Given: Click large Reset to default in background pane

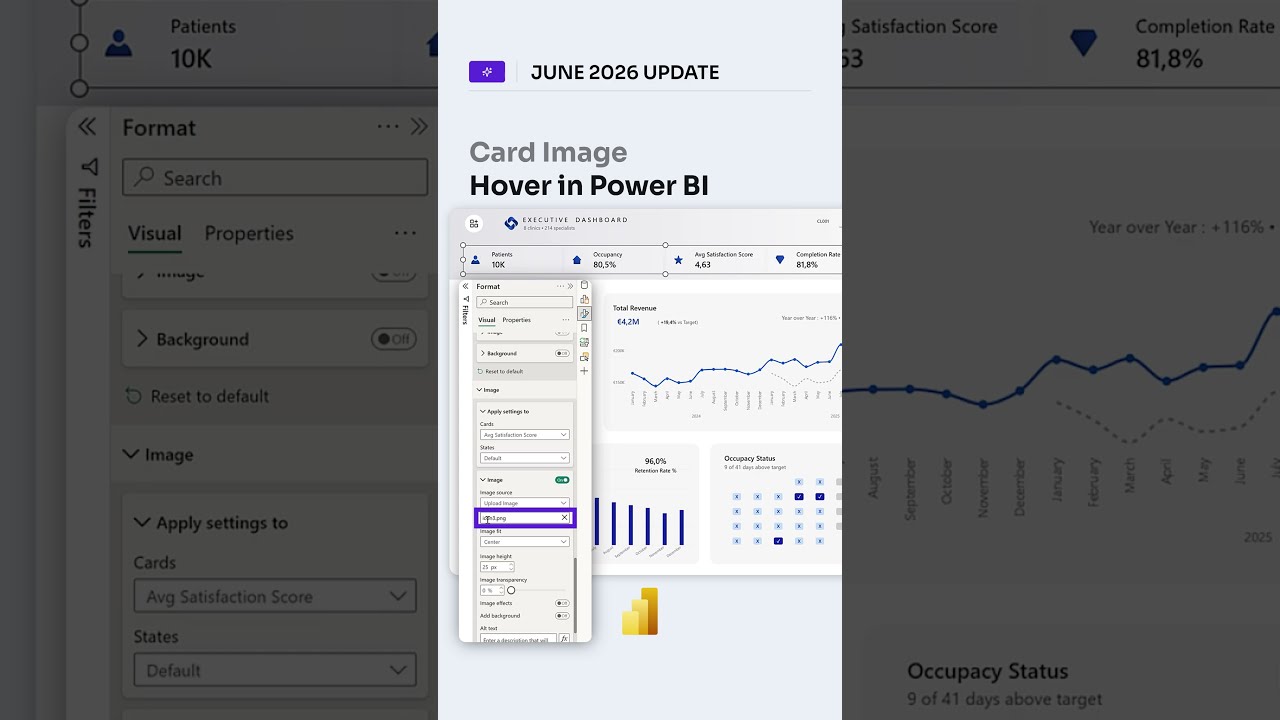Looking at the screenshot, I should click(197, 396).
